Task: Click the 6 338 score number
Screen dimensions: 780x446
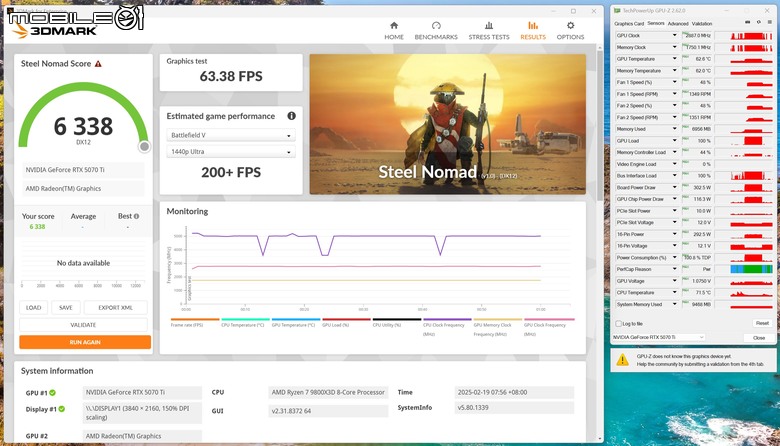Action: pyautogui.click(x=84, y=126)
